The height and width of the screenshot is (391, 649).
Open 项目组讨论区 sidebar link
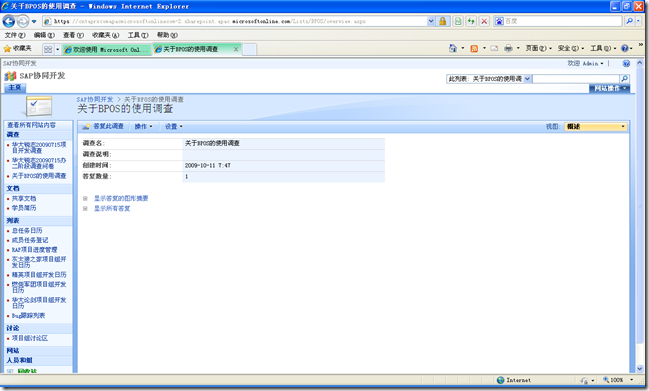tap(30, 338)
